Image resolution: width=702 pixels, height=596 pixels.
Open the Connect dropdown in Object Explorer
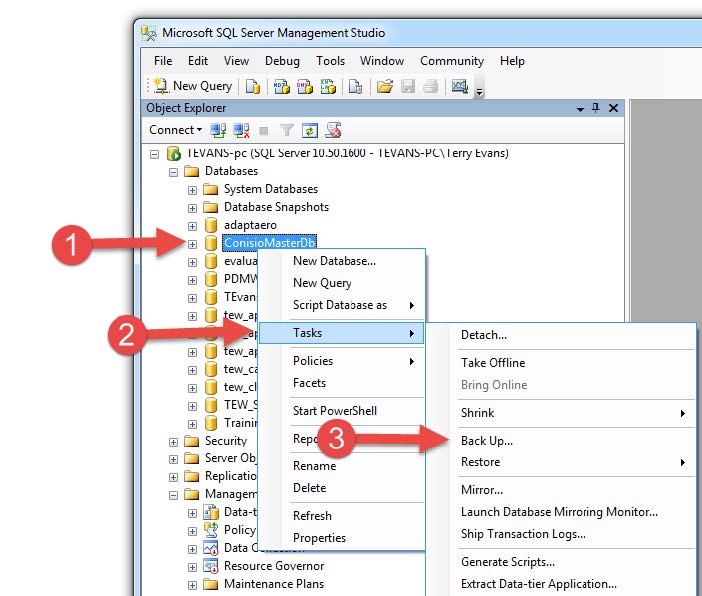176,130
